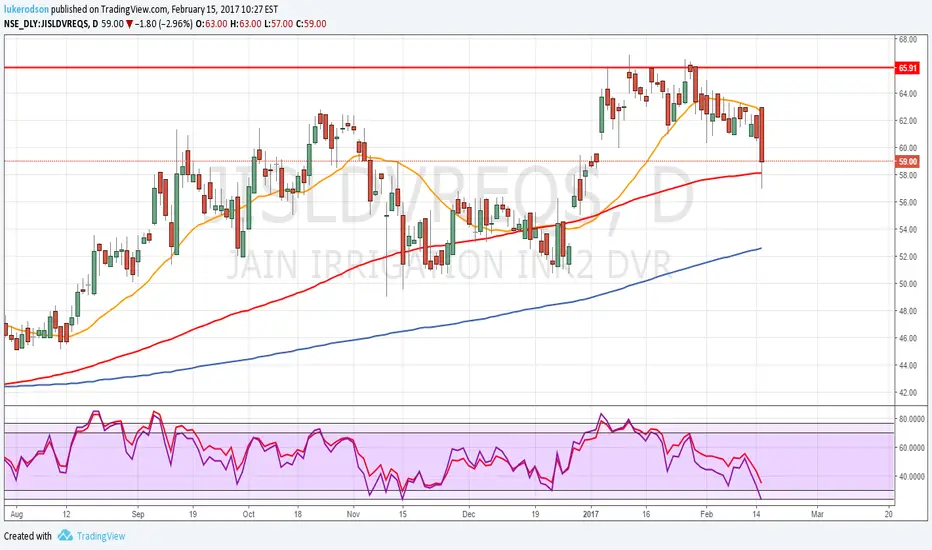Click the Mar date axis label

point(817,514)
